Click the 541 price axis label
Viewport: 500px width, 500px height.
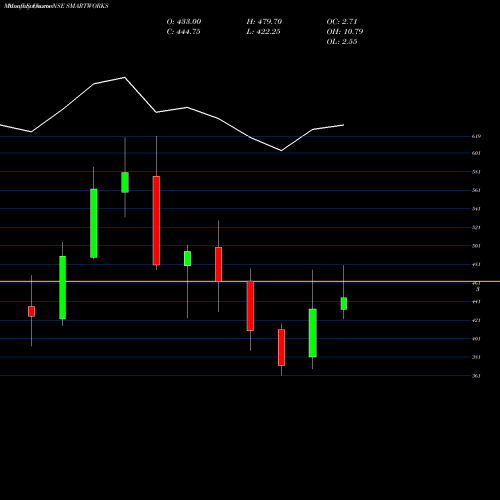(x=476, y=209)
